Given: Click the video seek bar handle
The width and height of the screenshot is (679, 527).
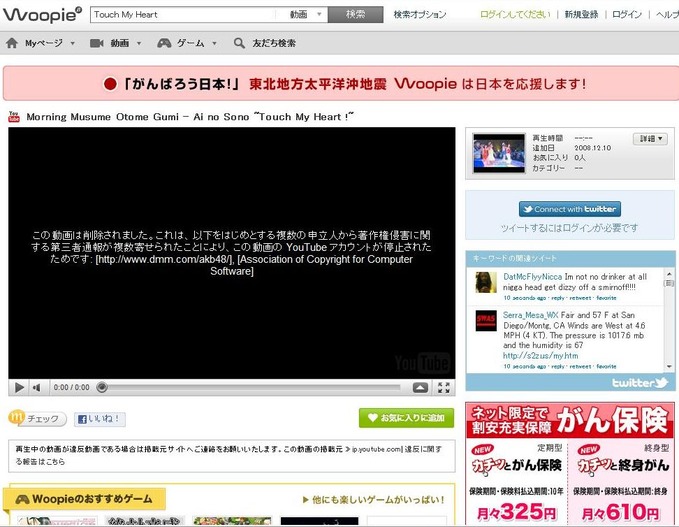Looking at the screenshot, I should click(x=102, y=387).
